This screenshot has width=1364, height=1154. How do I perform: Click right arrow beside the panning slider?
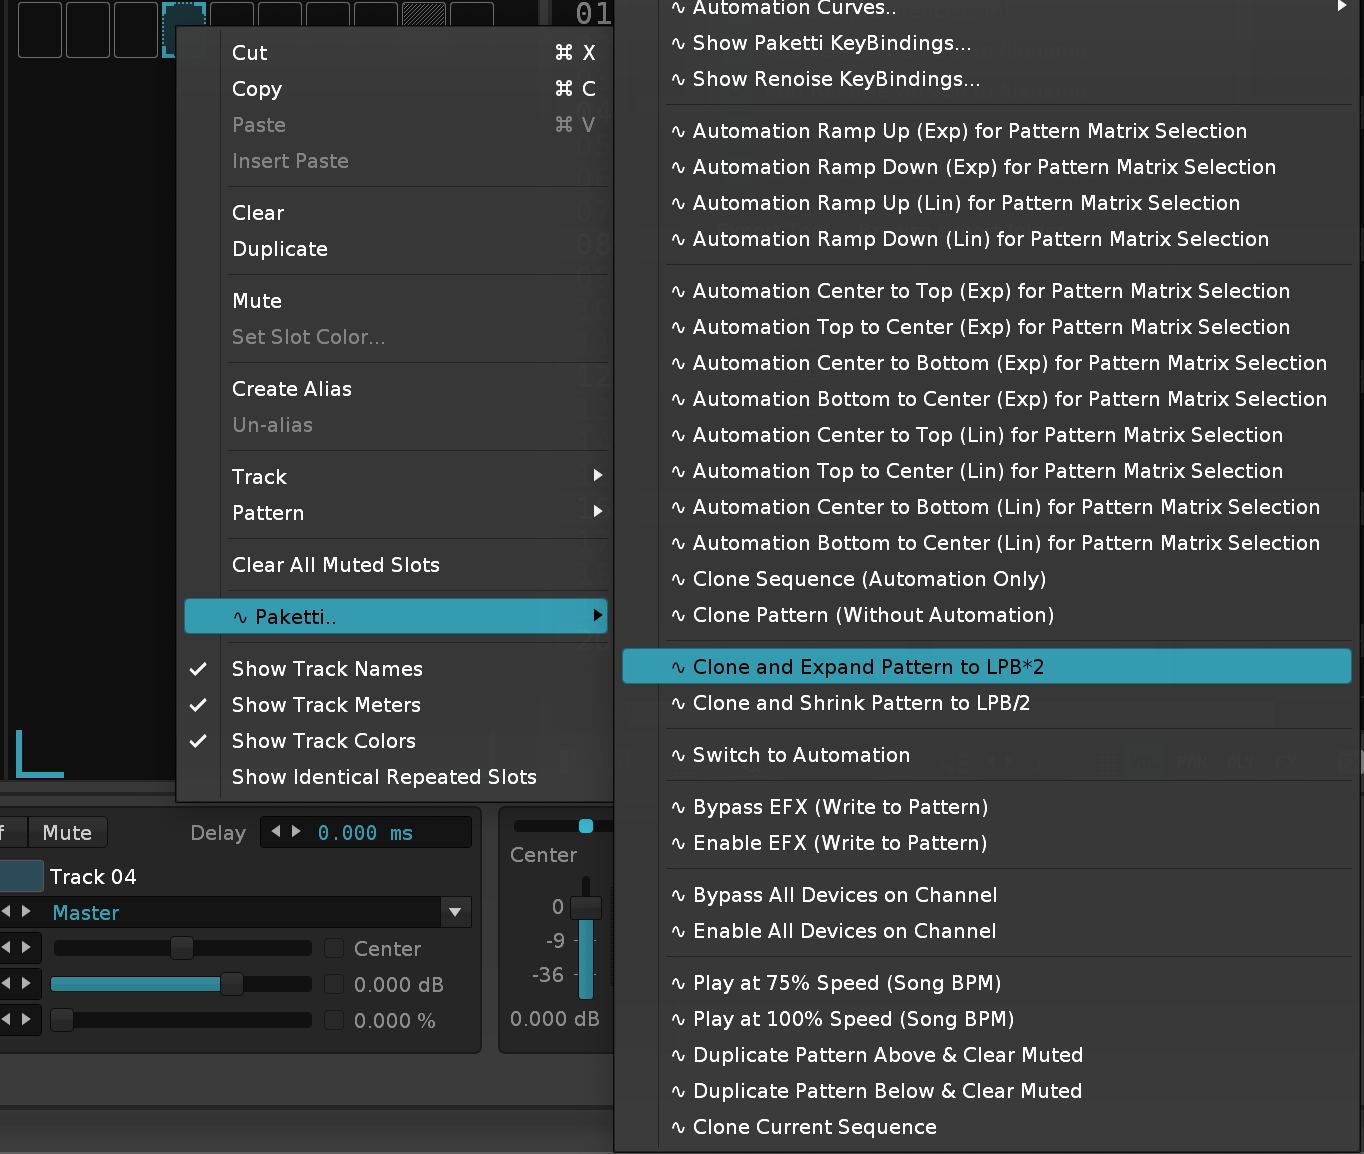click(27, 947)
